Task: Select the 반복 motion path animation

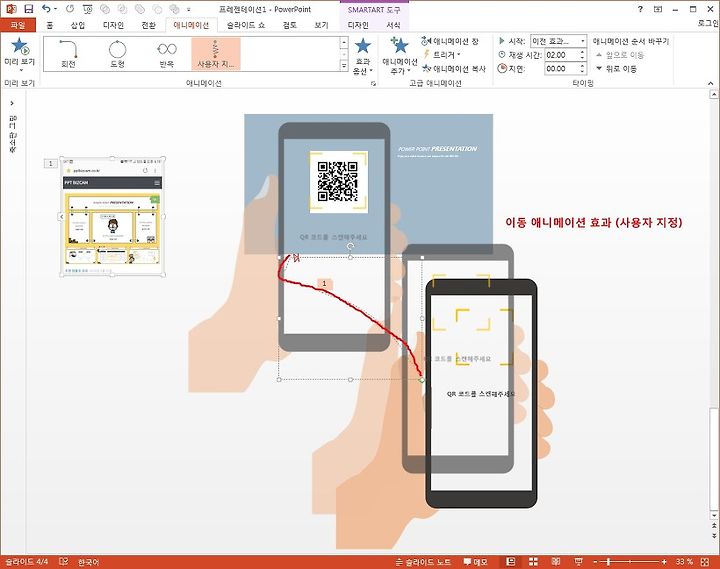Action: click(x=167, y=54)
